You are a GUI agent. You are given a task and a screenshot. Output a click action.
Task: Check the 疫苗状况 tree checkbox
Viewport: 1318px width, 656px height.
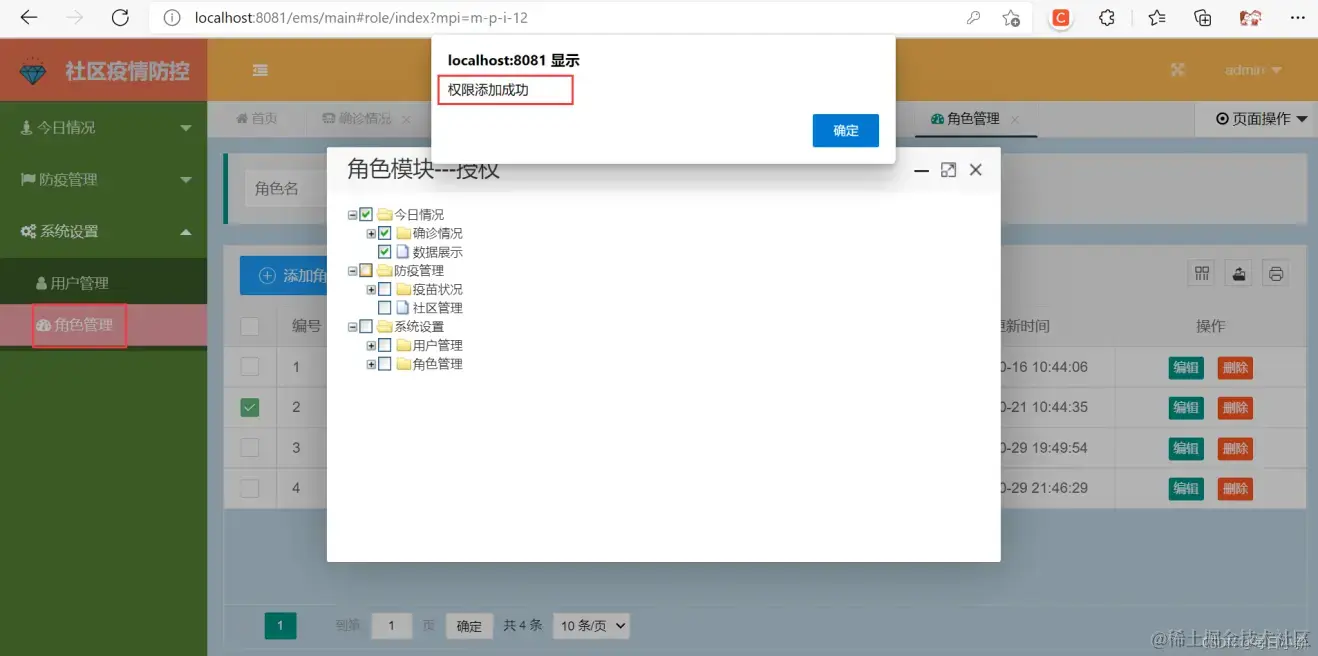click(x=385, y=289)
